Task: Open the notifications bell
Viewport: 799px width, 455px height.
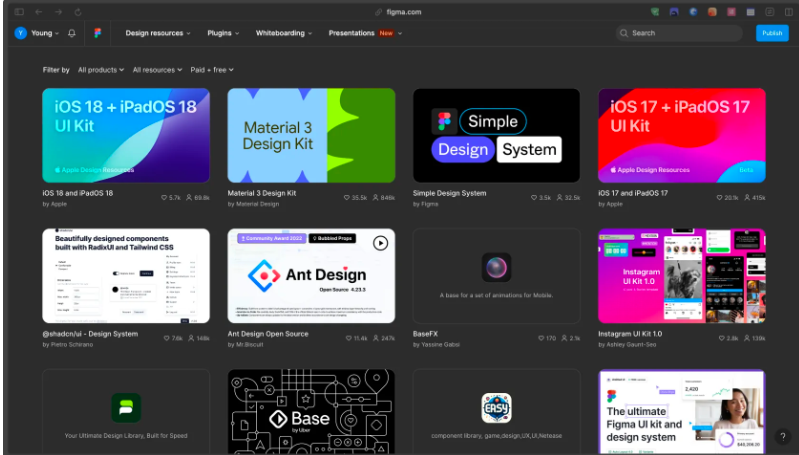Action: point(72,33)
